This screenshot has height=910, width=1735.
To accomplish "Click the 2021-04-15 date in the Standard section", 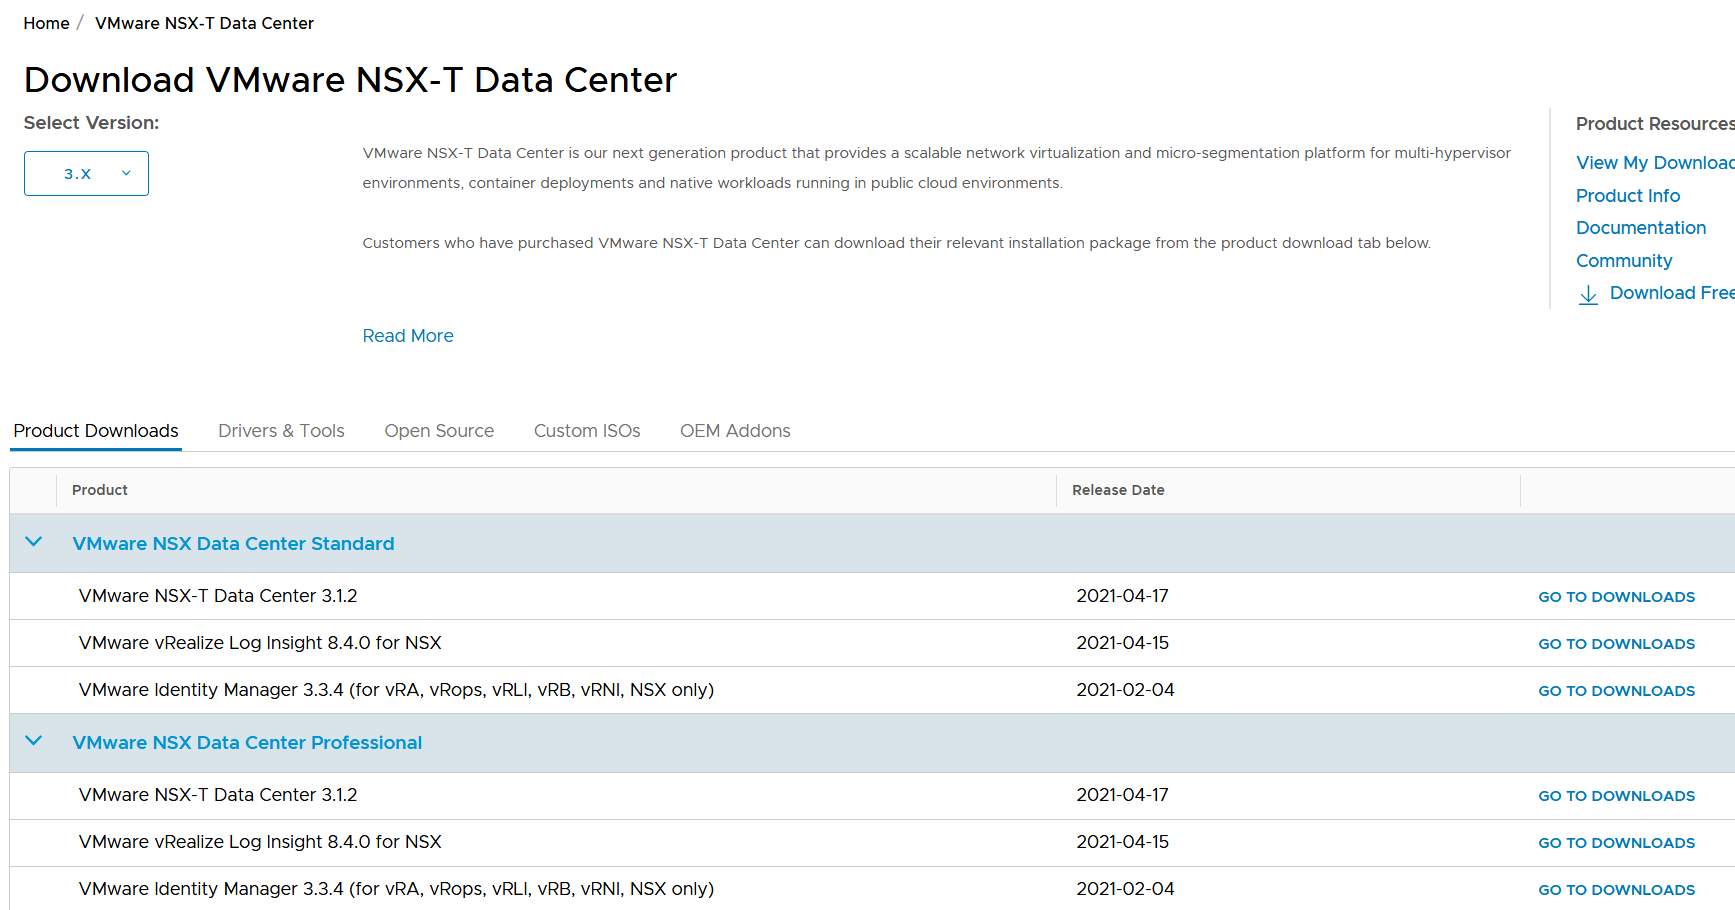I will click(1122, 643).
